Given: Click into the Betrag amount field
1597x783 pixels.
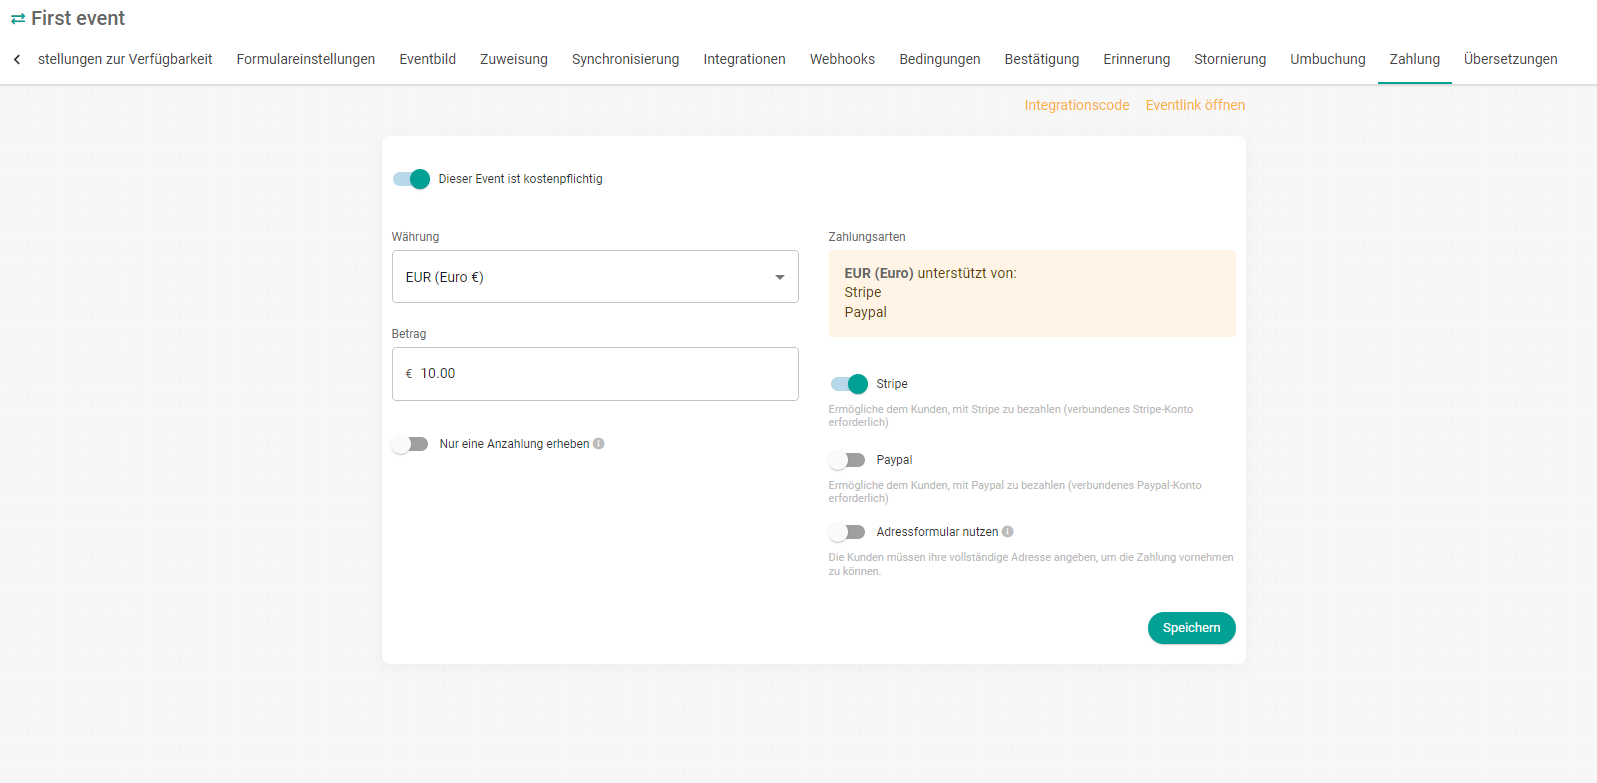Looking at the screenshot, I should (595, 374).
